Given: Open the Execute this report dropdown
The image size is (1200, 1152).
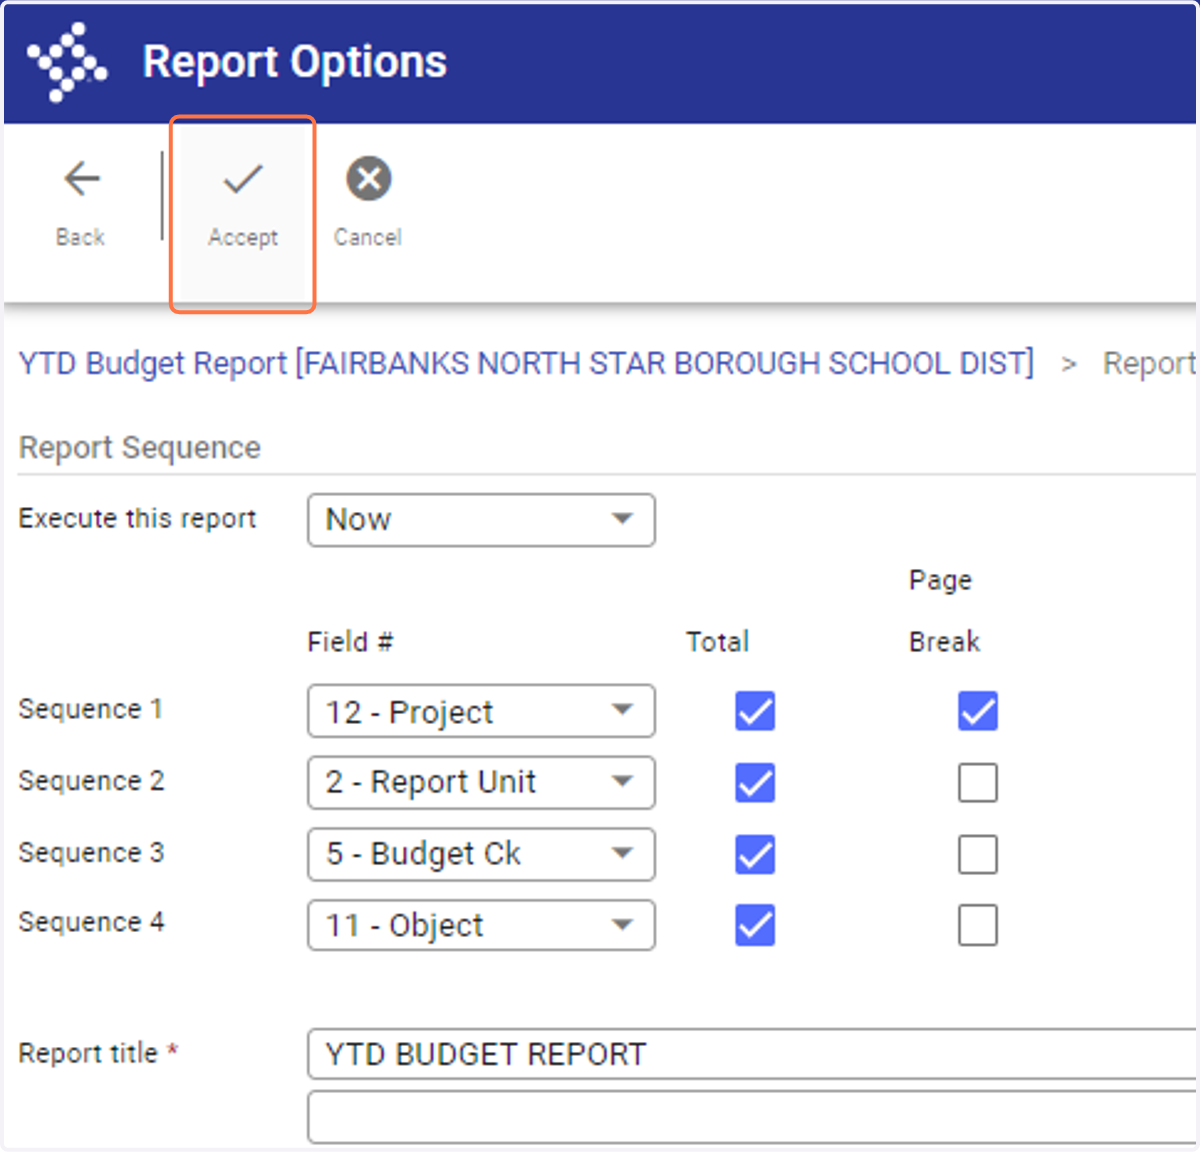Looking at the screenshot, I should tap(481, 520).
